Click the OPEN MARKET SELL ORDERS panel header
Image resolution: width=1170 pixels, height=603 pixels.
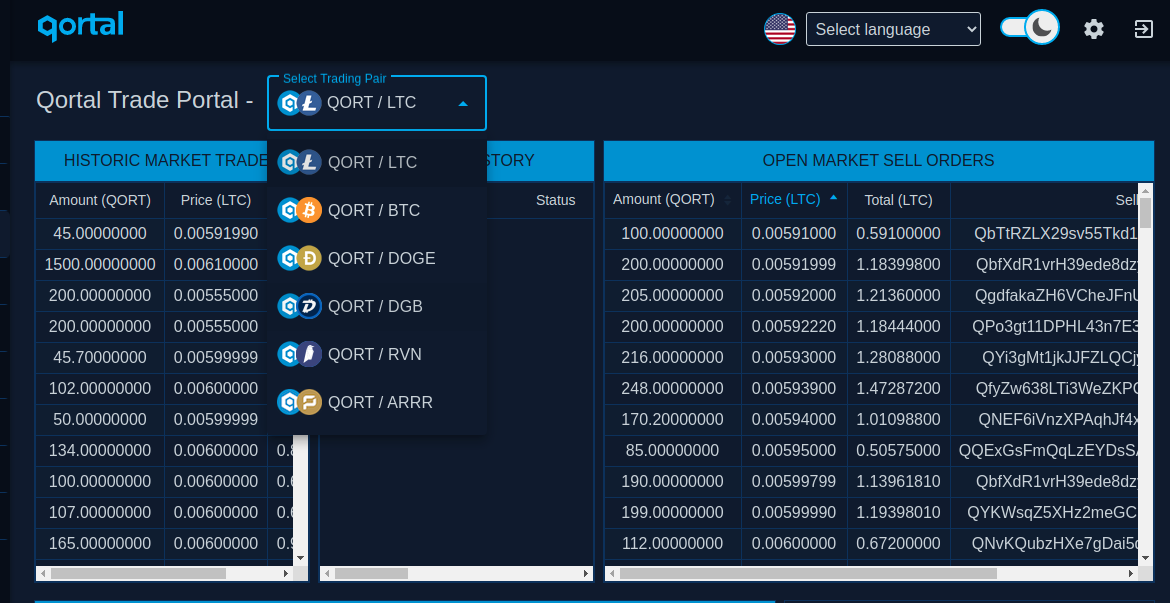tap(878, 160)
